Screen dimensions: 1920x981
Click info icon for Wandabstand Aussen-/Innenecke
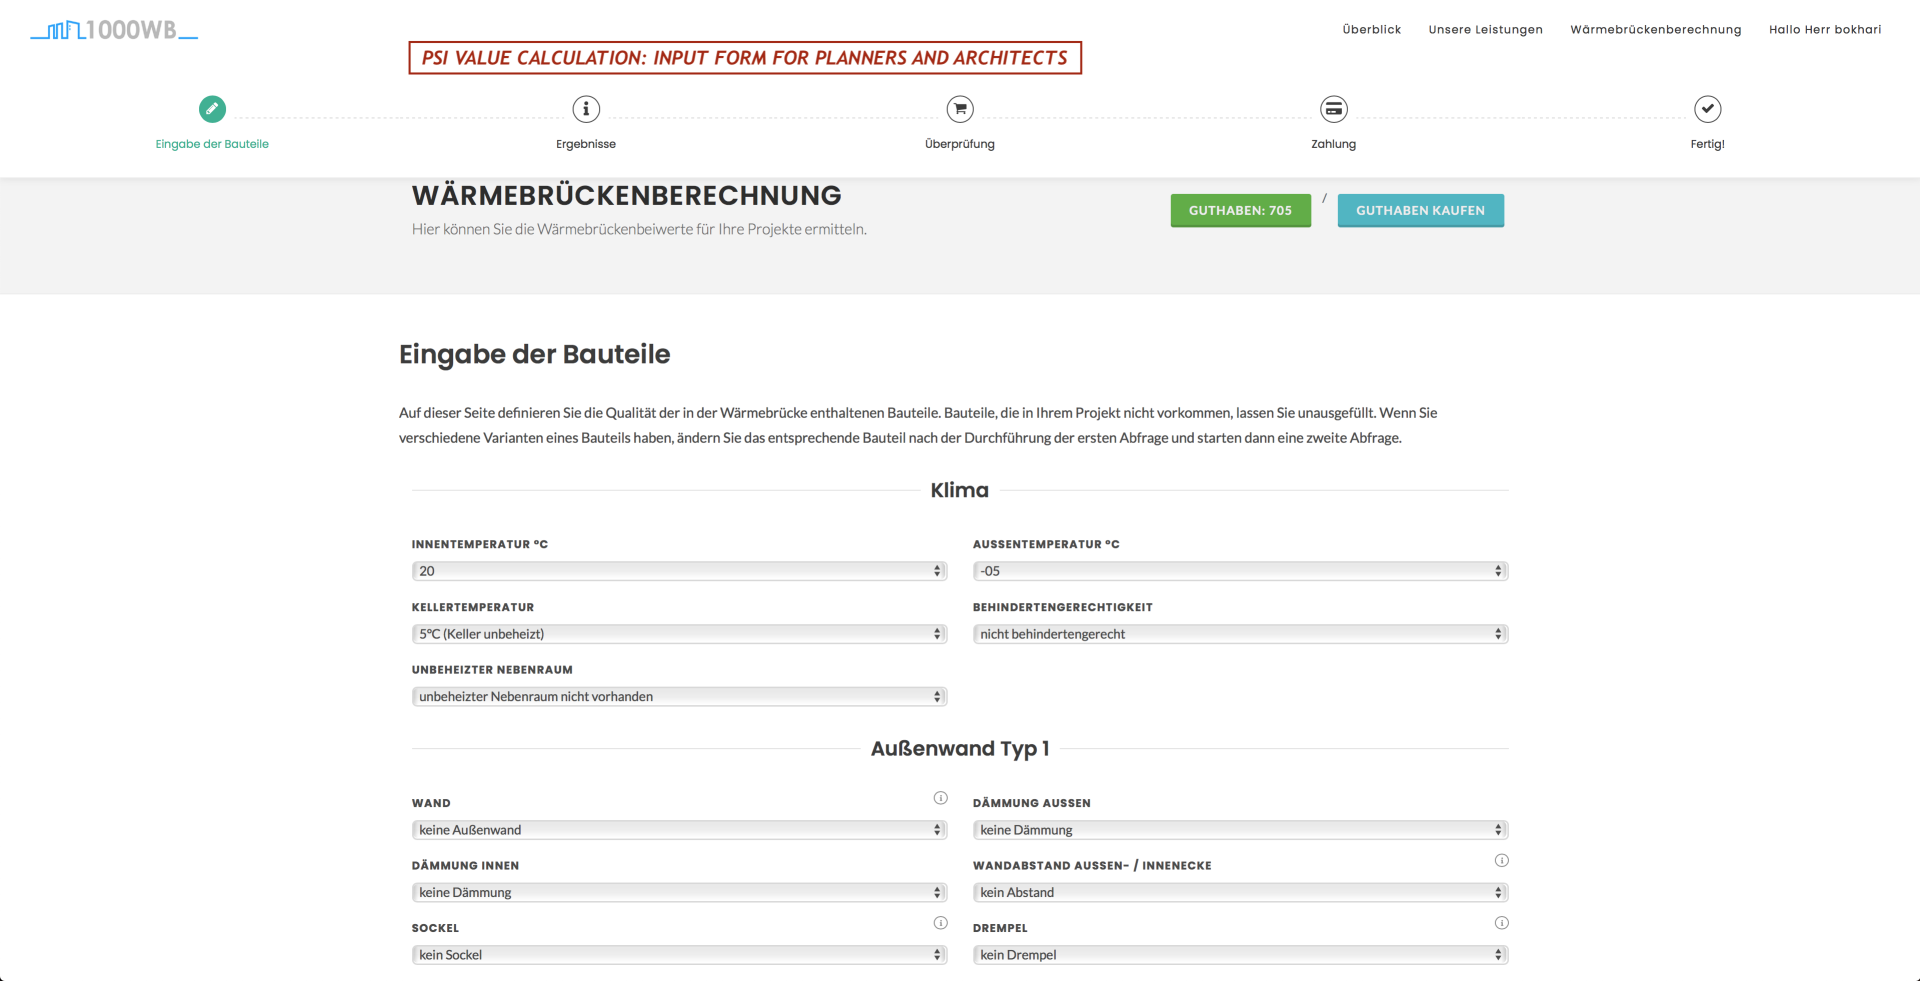[1501, 861]
